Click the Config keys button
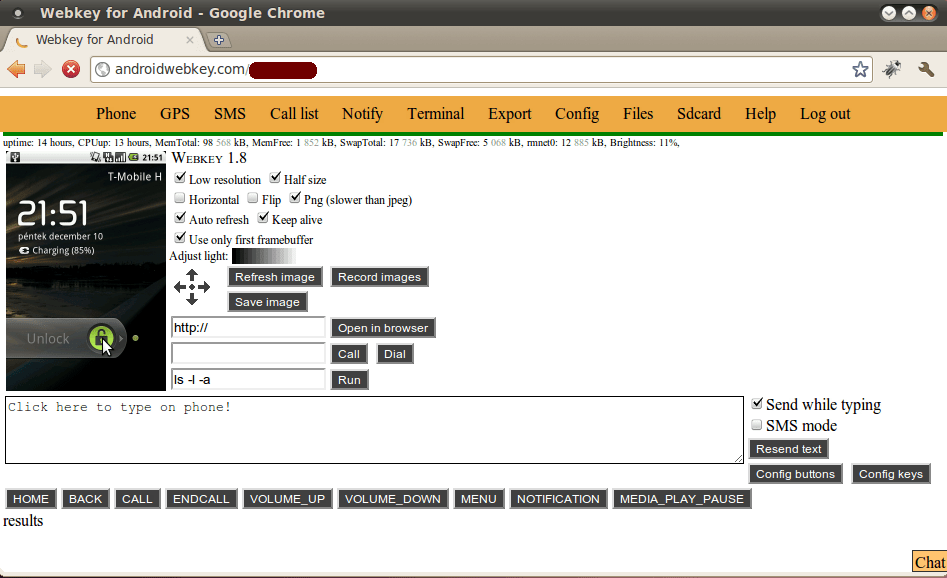 click(x=891, y=474)
